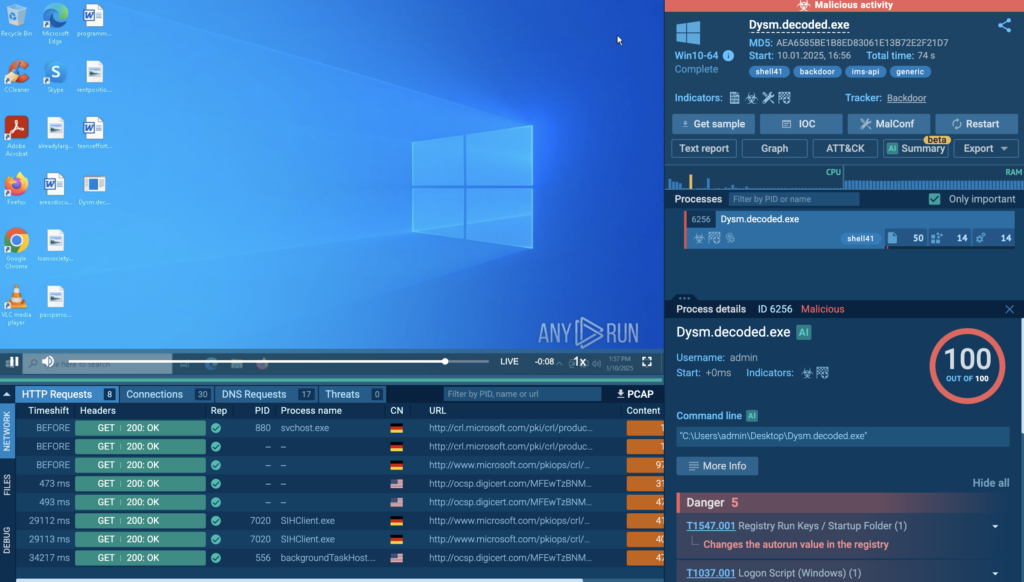Open the Backdoor tracker link
Image resolution: width=1024 pixels, height=582 pixels.
click(x=906, y=98)
